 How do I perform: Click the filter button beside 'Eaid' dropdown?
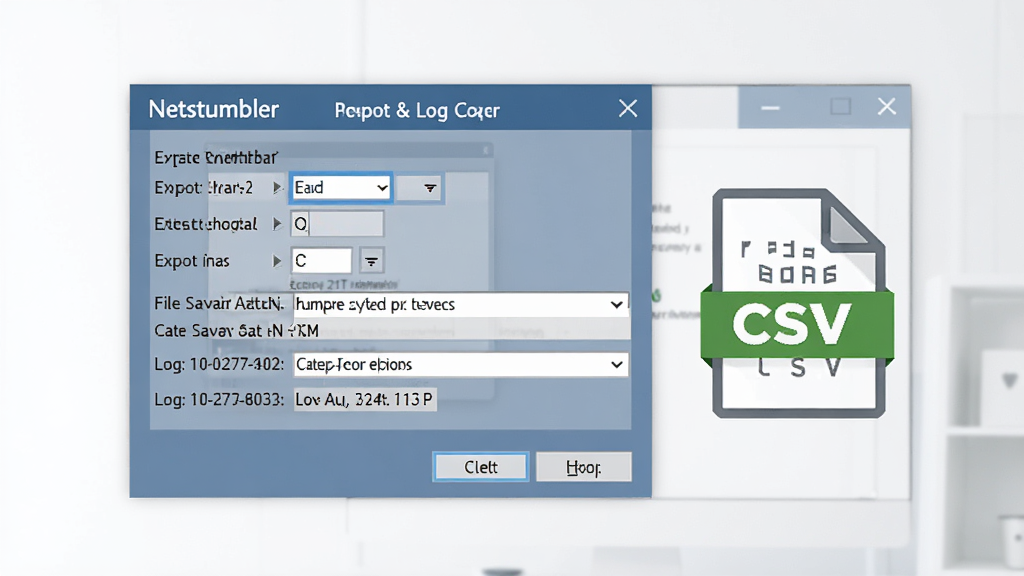[x=419, y=188]
